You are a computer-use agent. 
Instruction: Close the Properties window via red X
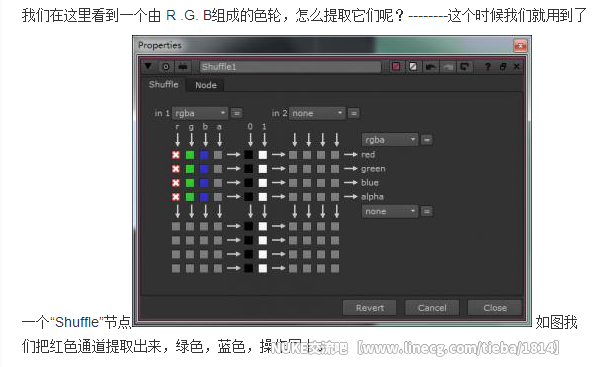[x=520, y=46]
